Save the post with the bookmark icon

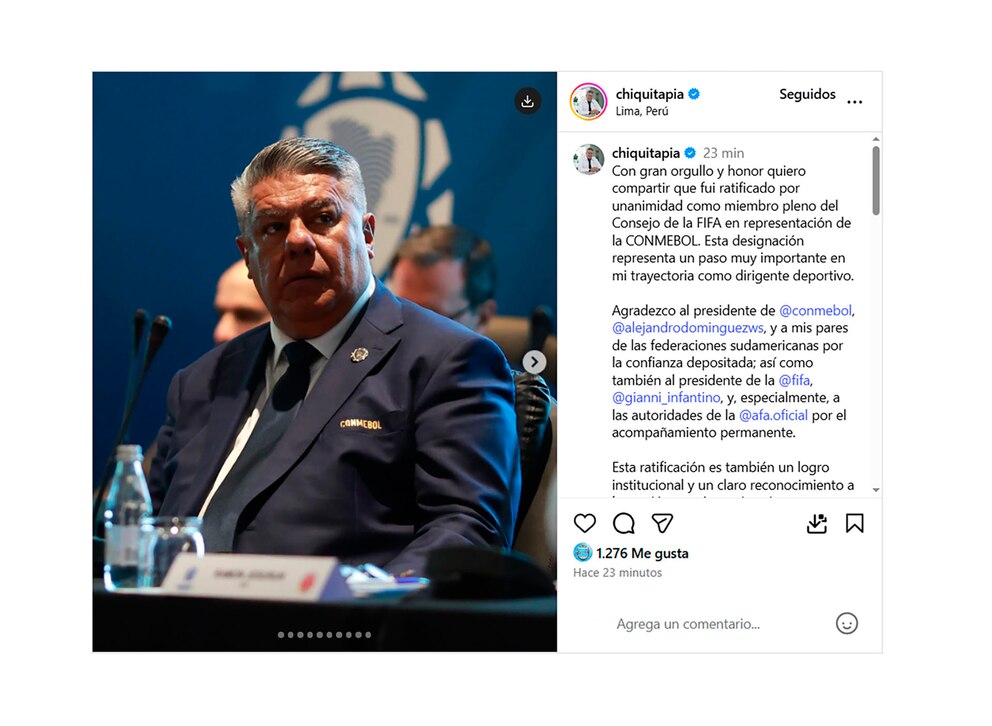pos(855,523)
